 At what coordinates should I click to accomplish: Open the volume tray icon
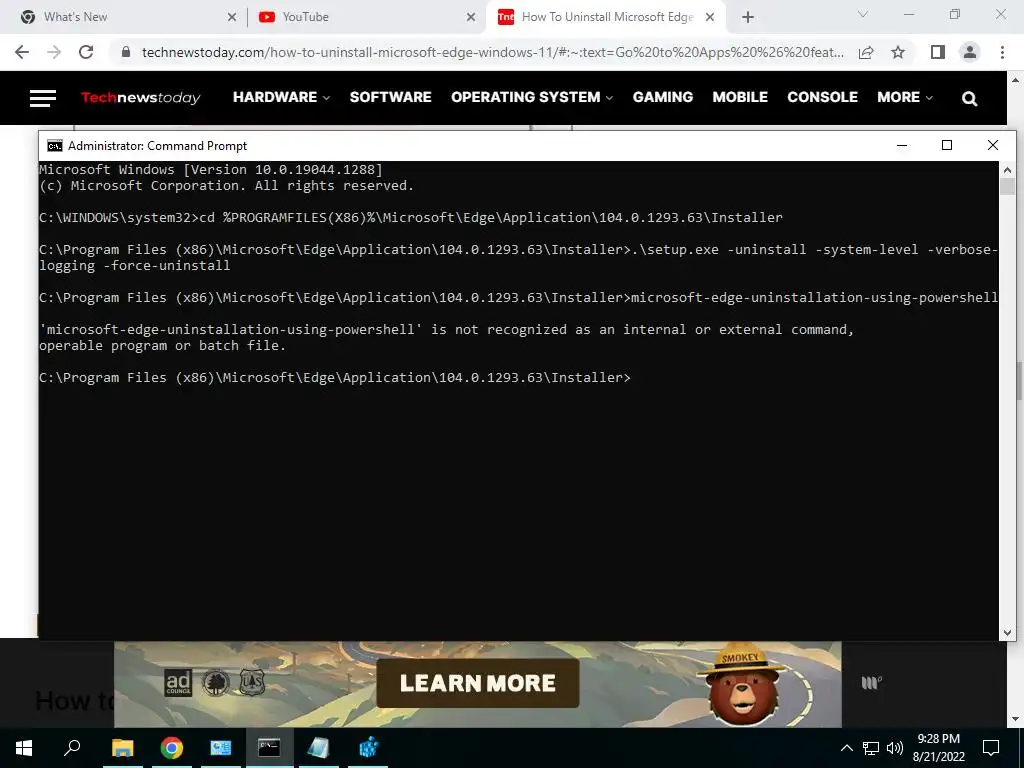click(895, 748)
